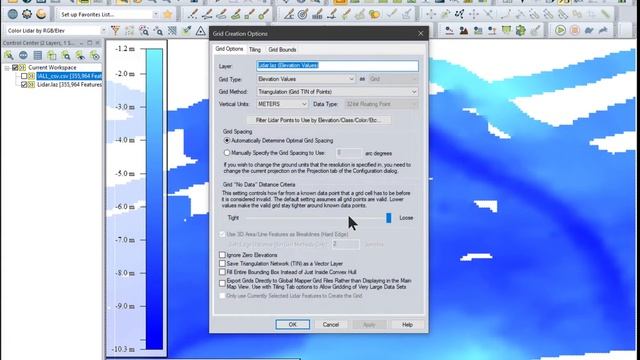Click the Control Center table list icon
This screenshot has height=360, width=640.
[x=38, y=55]
